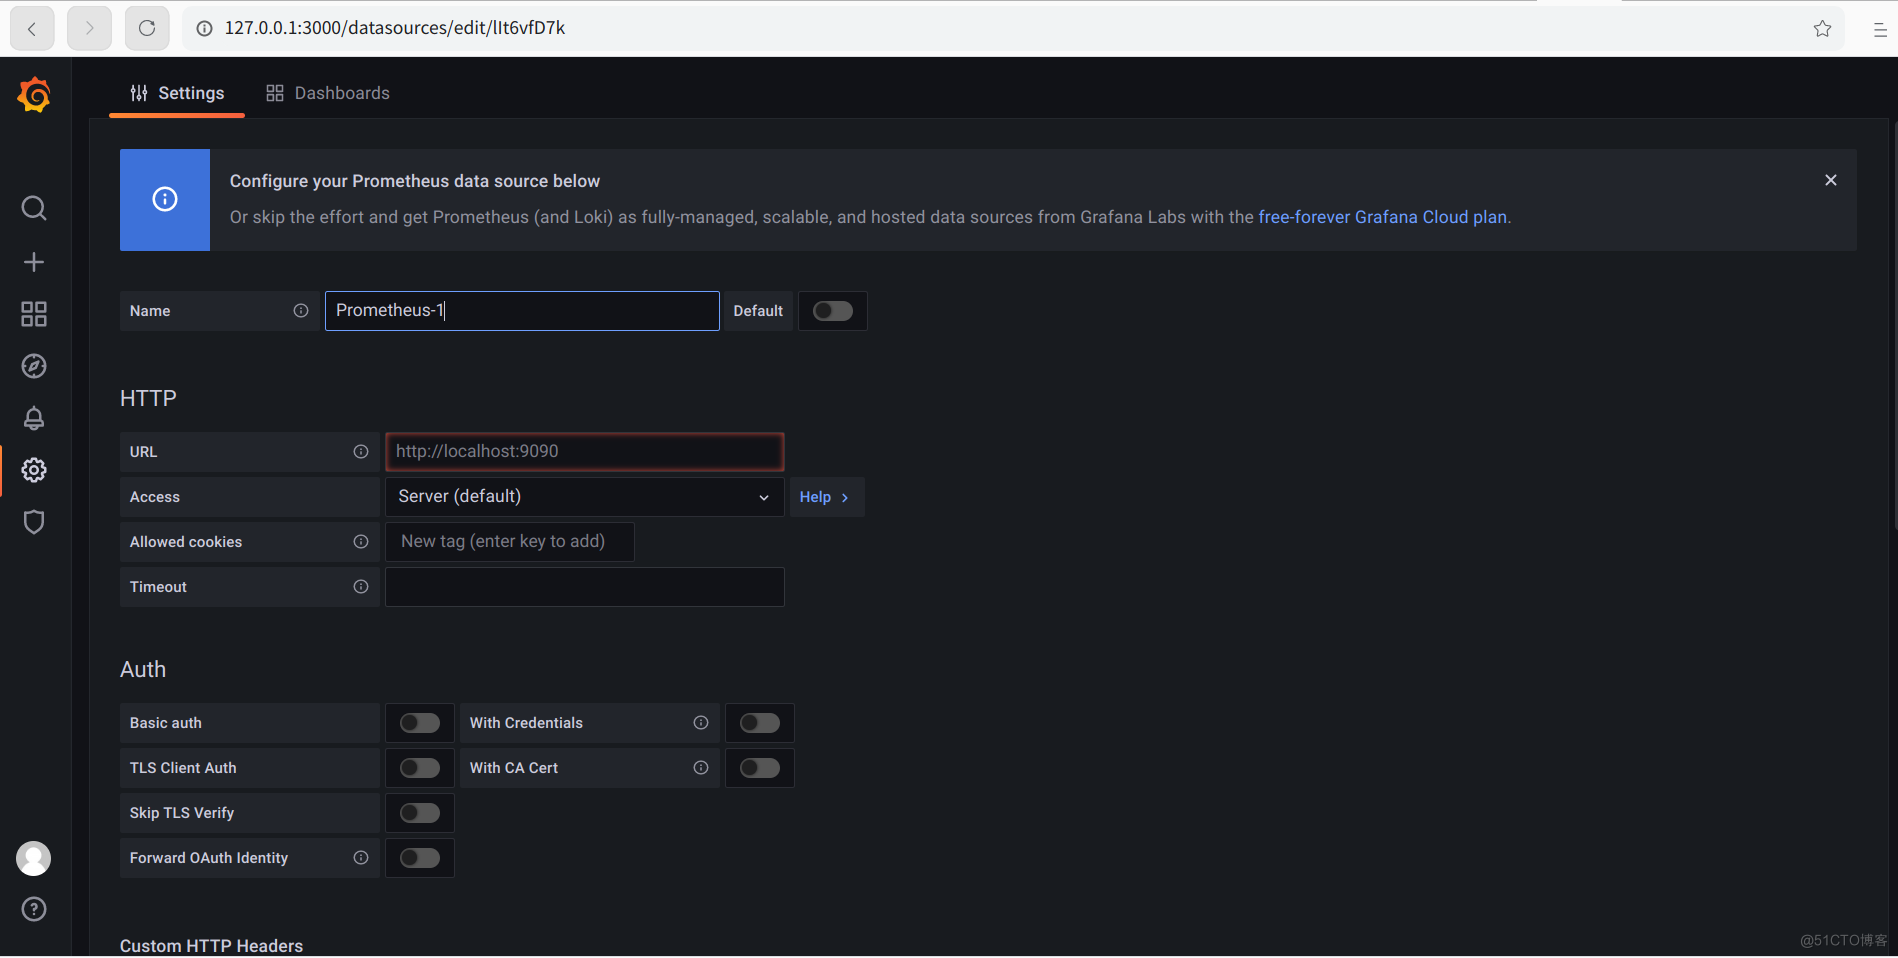This screenshot has width=1898, height=958.
Task: Bookmark this page with the star
Action: pos(1823,28)
